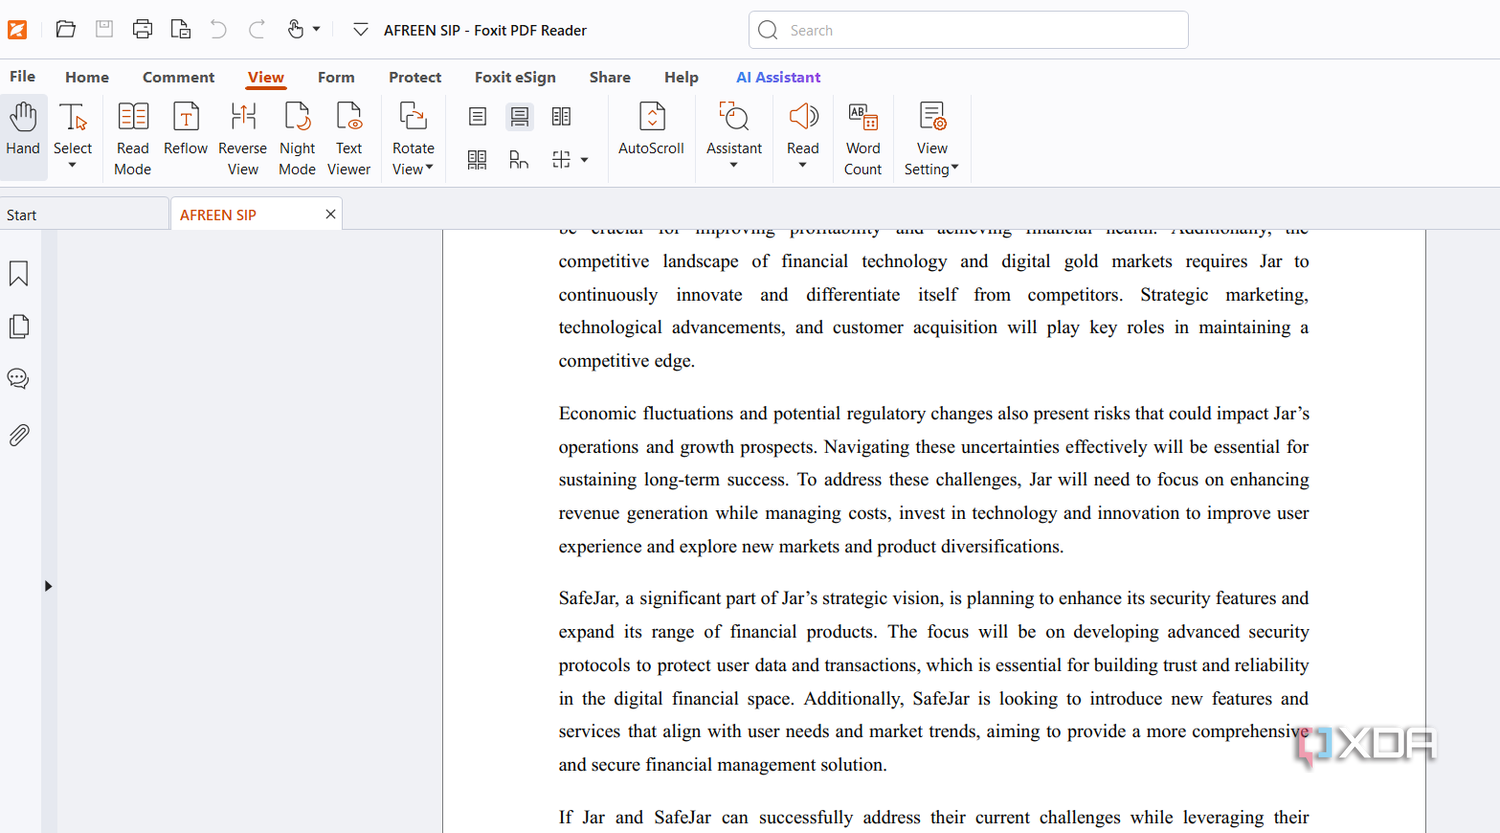Open the Text Viewer

click(x=349, y=138)
